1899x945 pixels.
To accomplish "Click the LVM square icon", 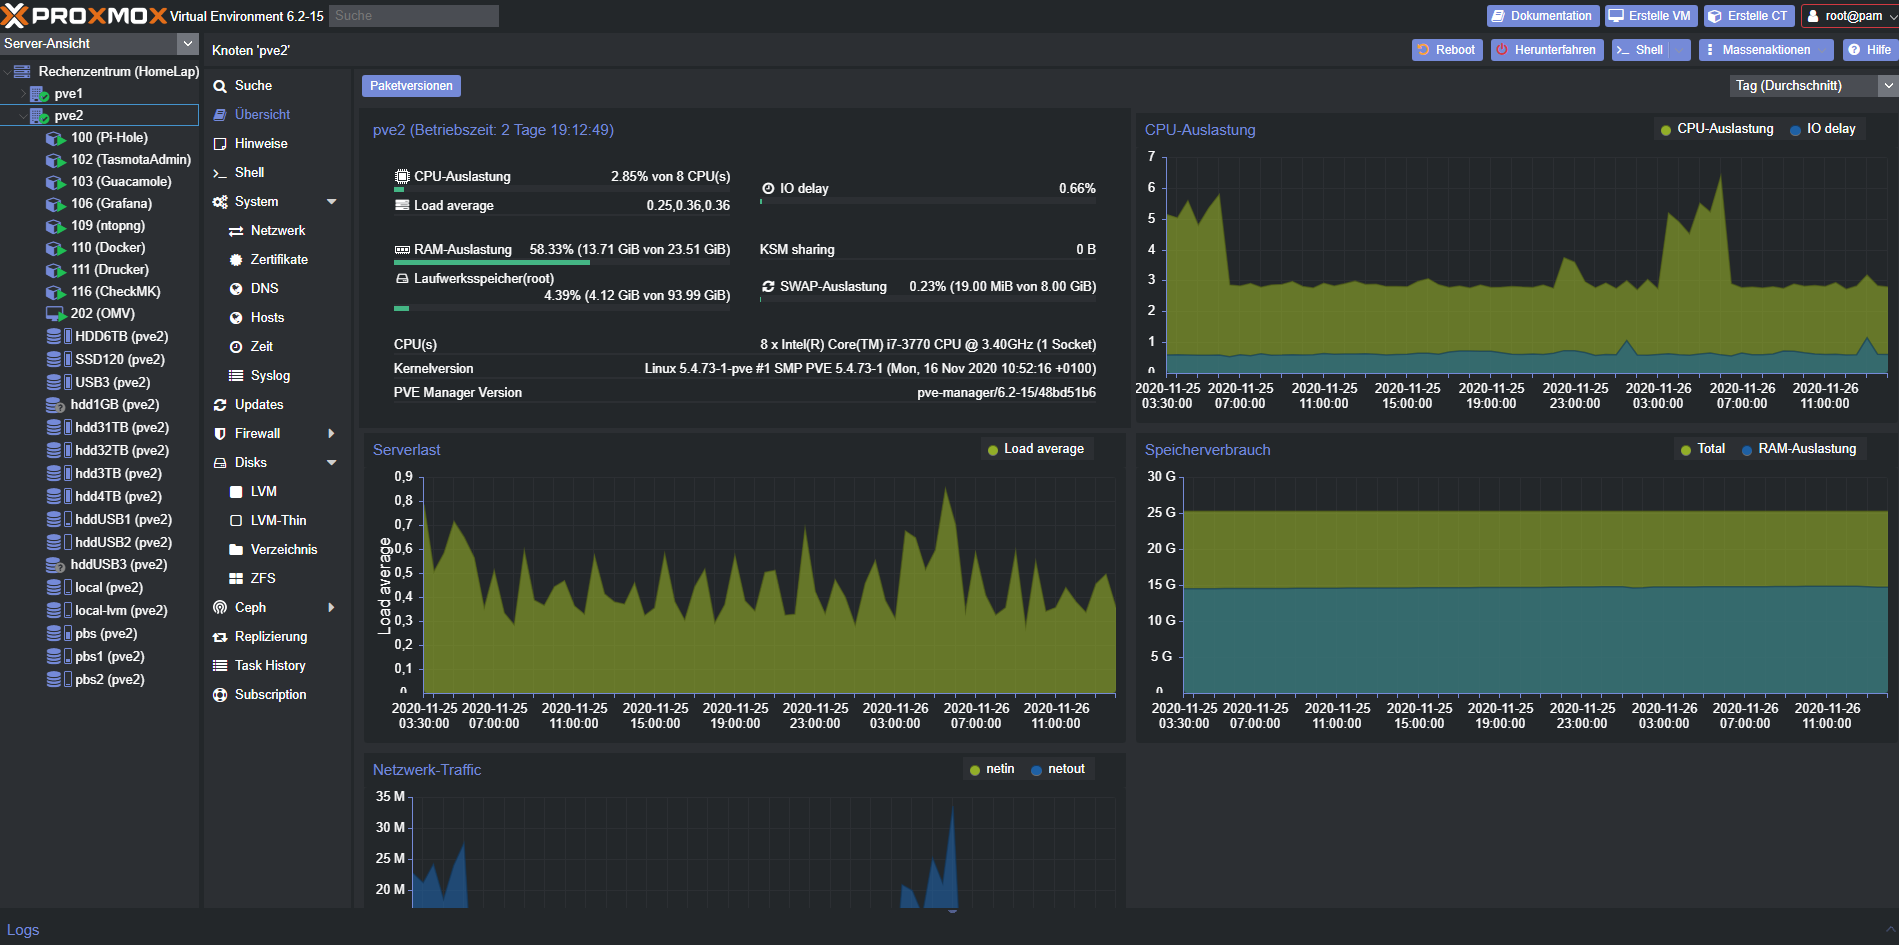I will pos(236,492).
